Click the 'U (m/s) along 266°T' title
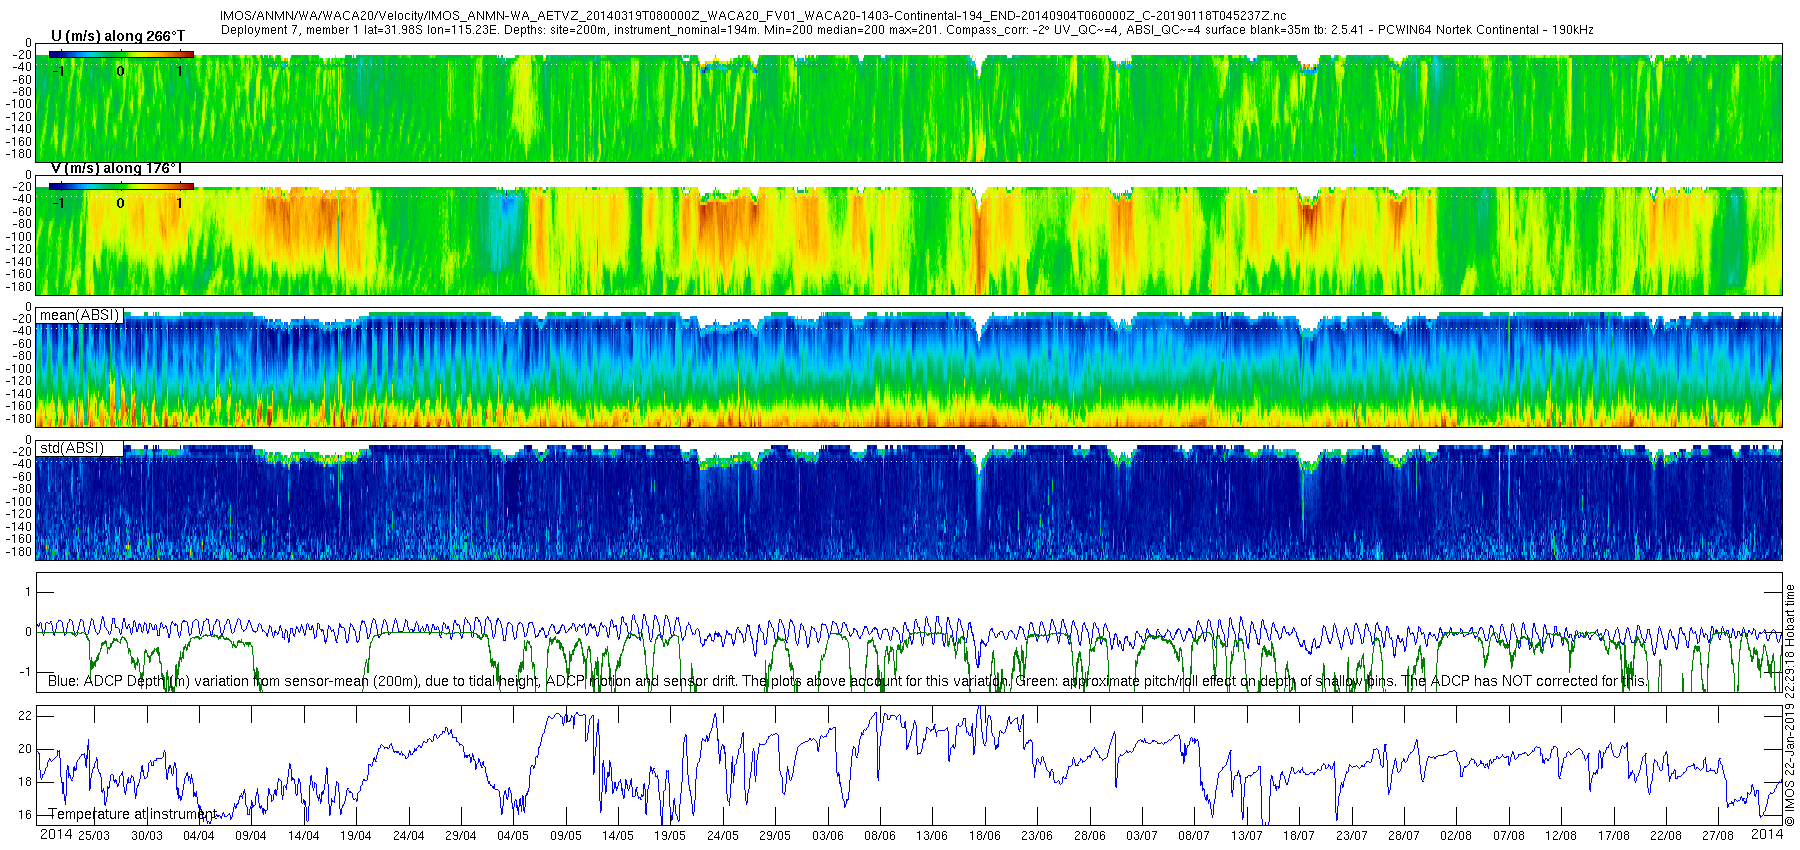This screenshot has width=1800, height=850. click(x=118, y=36)
